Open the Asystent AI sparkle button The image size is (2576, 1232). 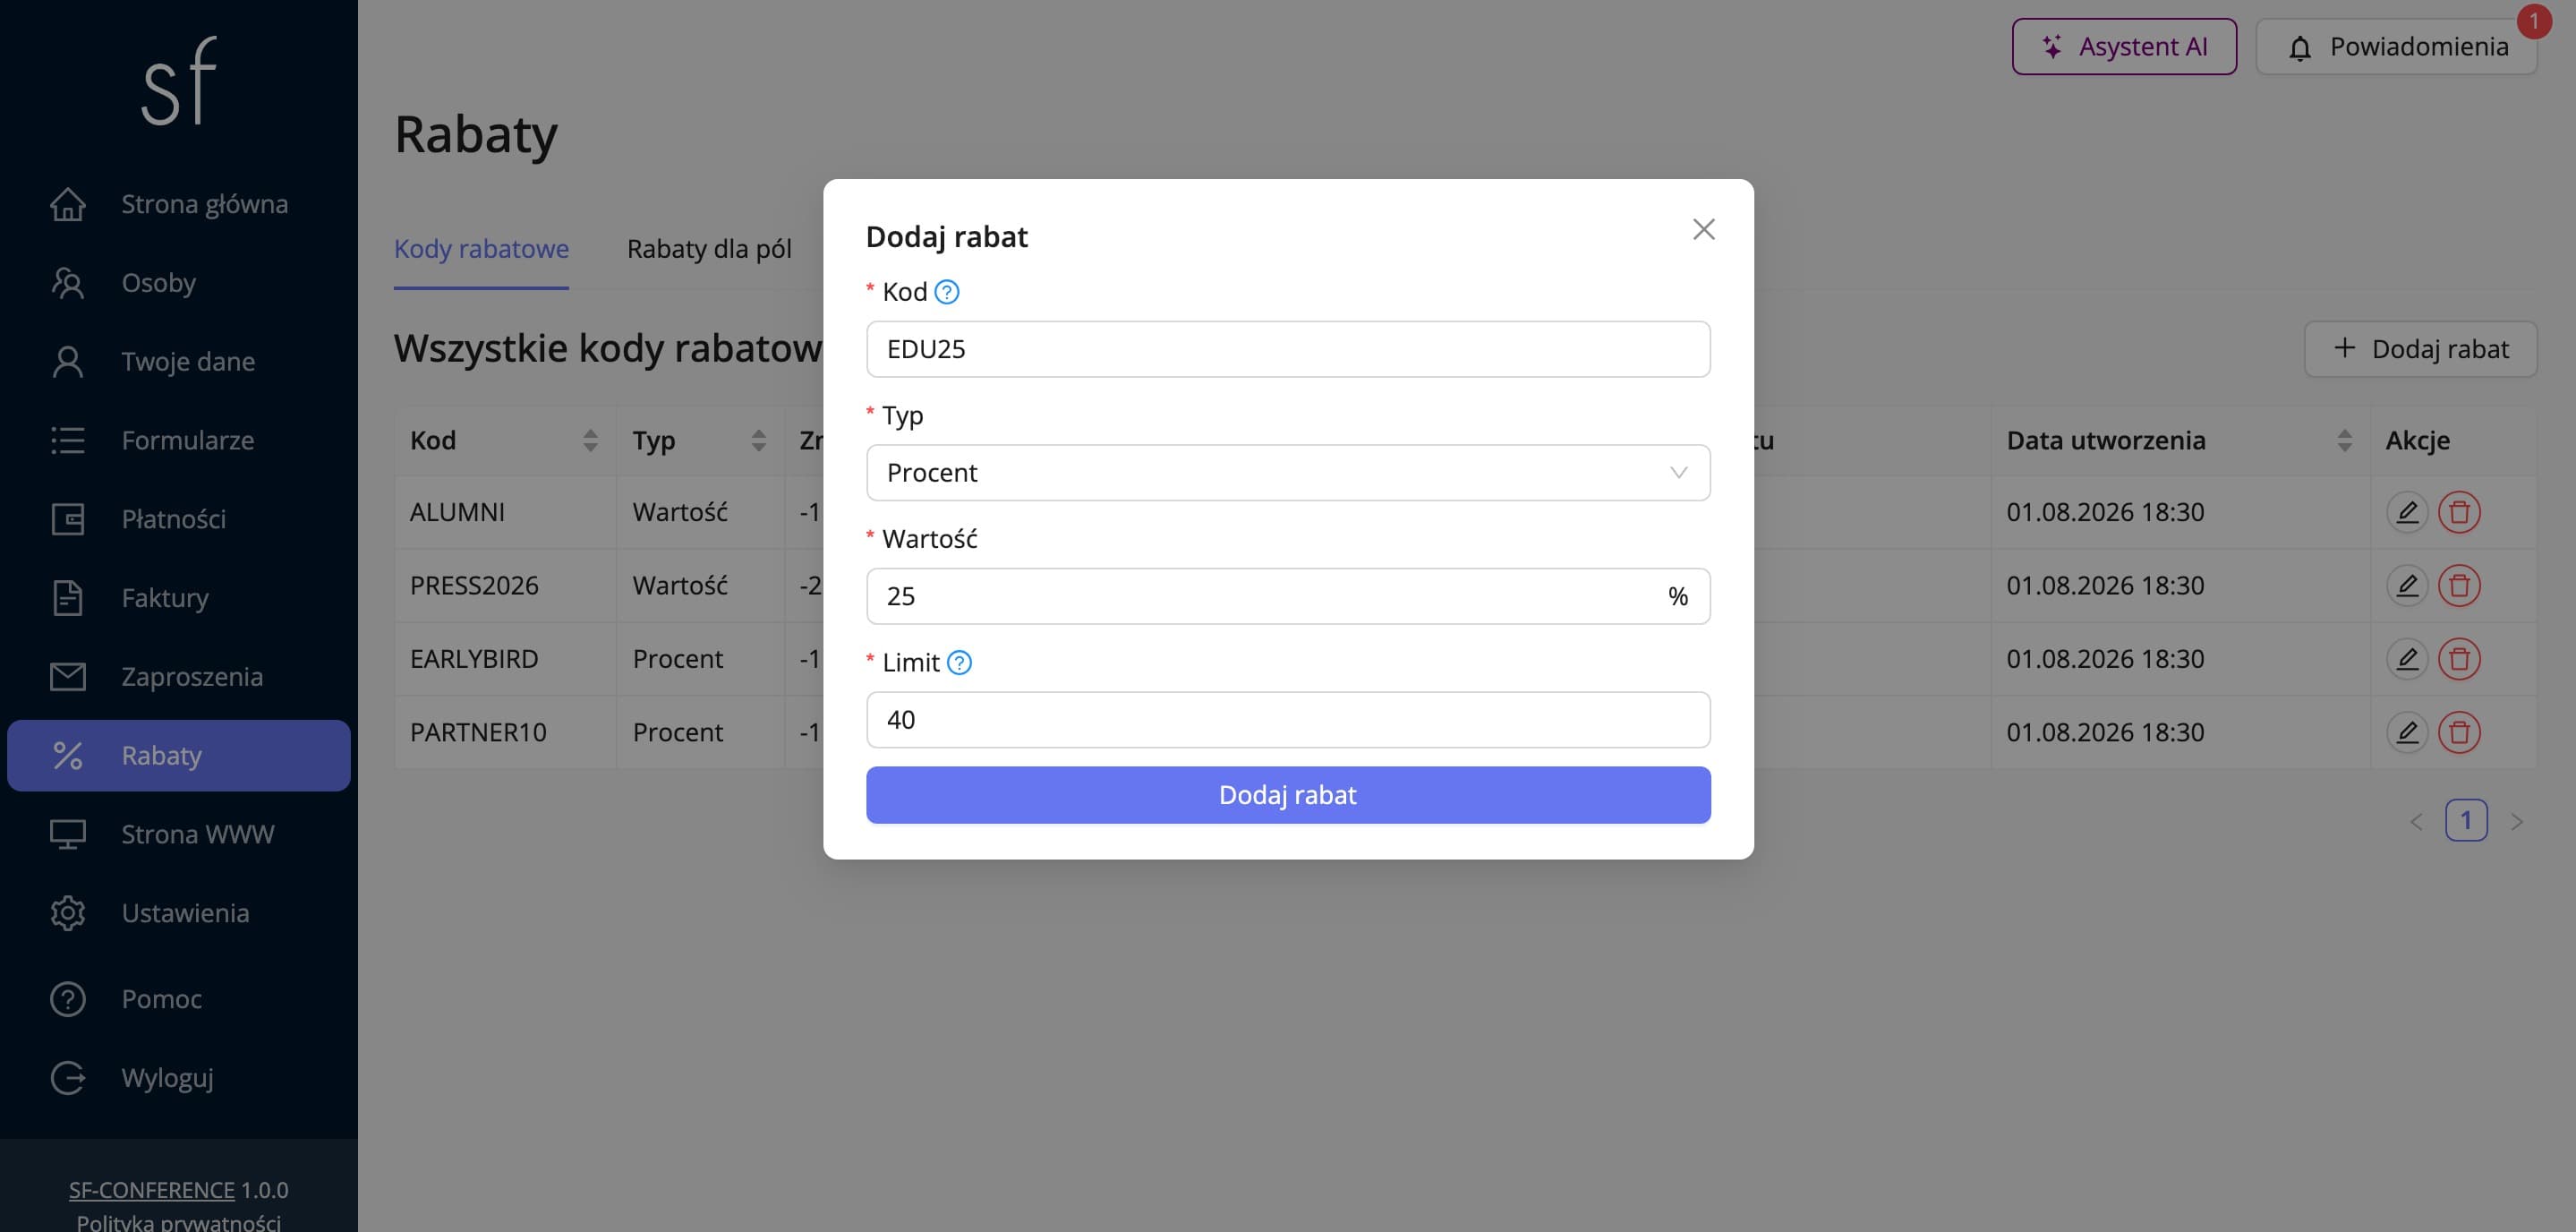(x=2124, y=47)
